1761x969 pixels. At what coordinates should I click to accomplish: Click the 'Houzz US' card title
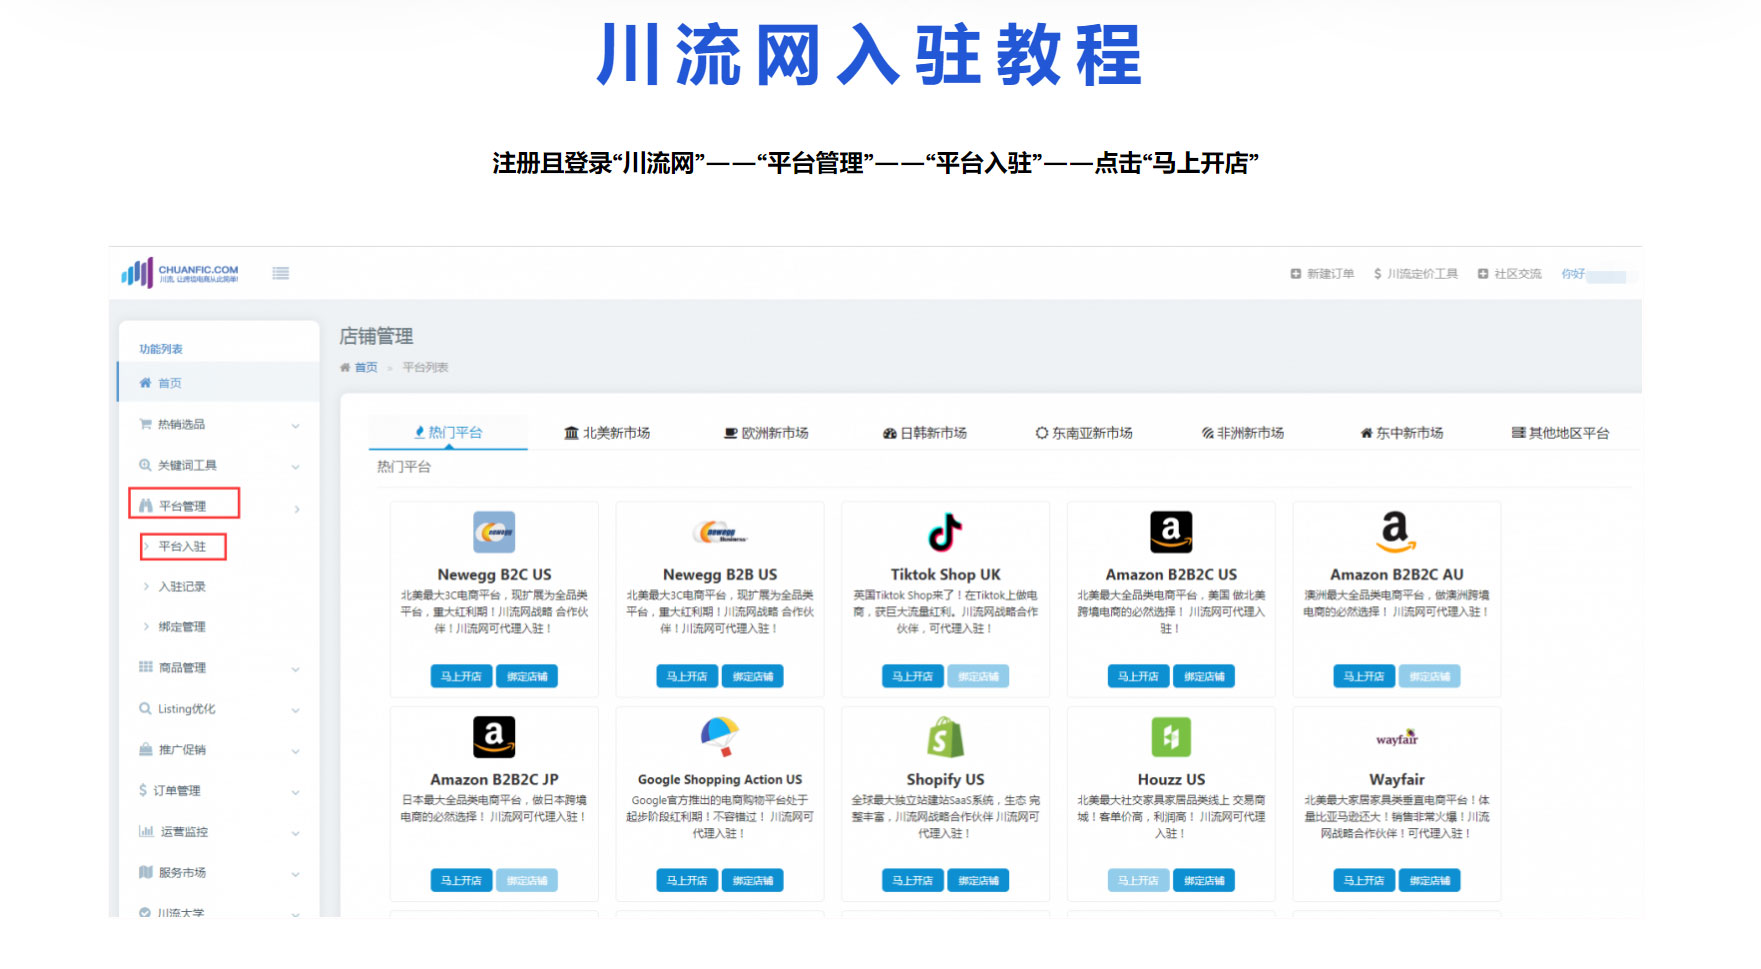(x=1171, y=779)
